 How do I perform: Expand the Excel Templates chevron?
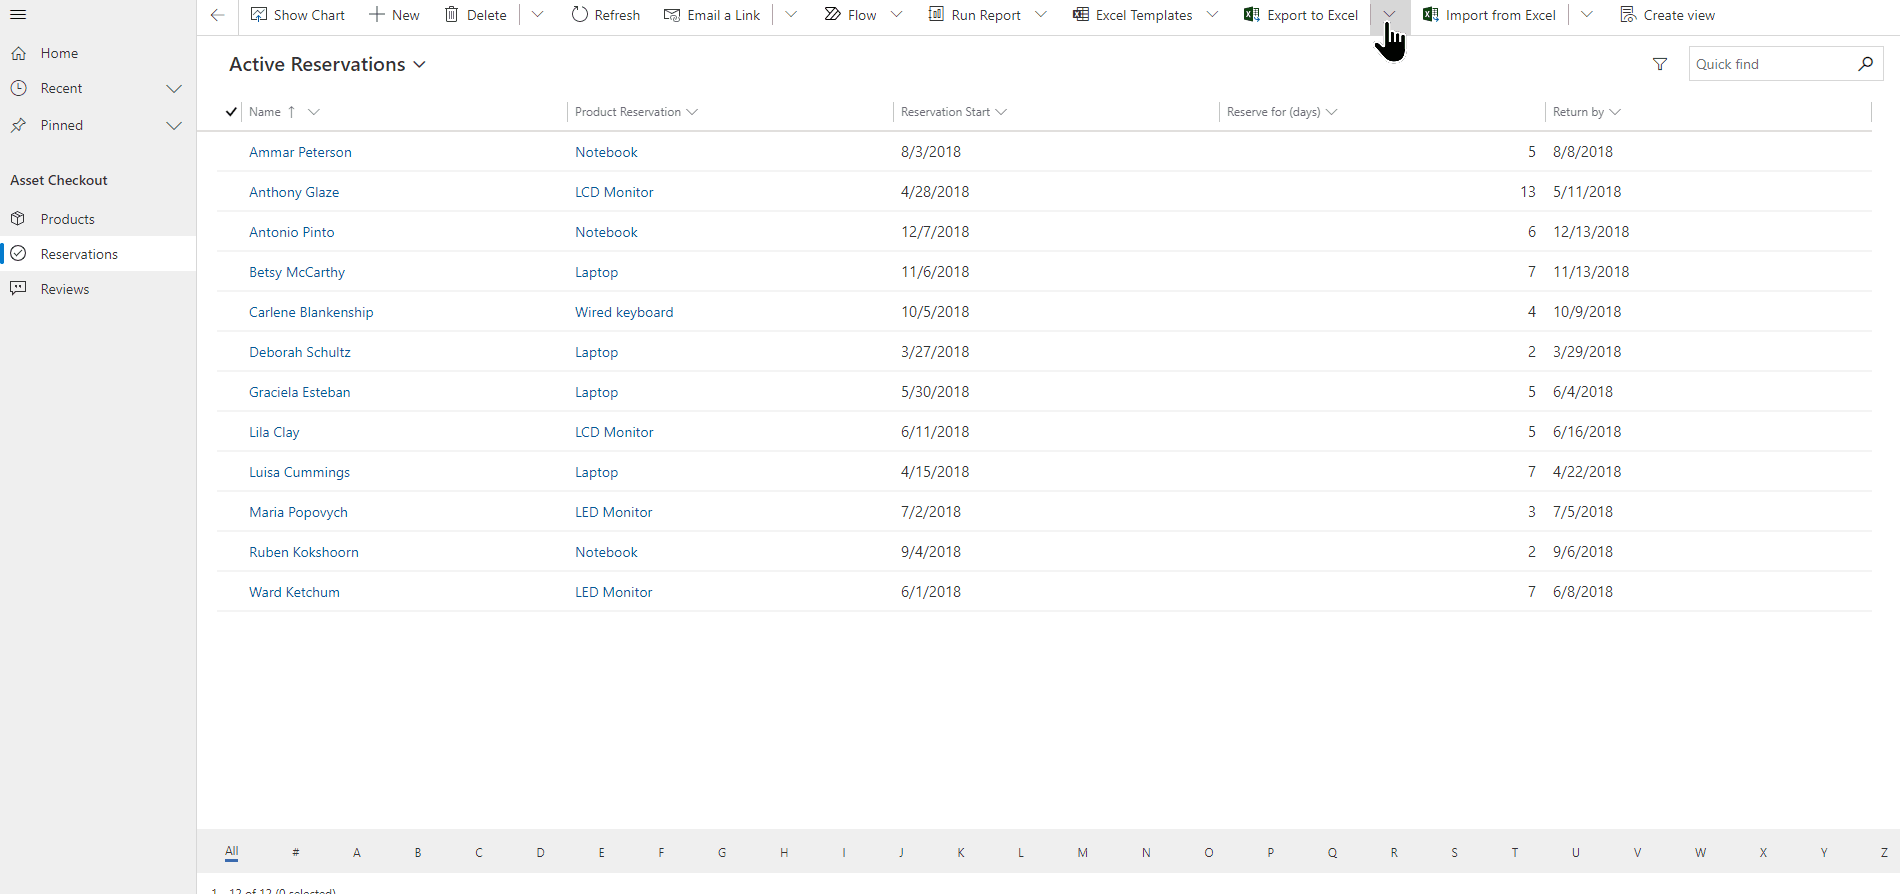click(x=1212, y=15)
